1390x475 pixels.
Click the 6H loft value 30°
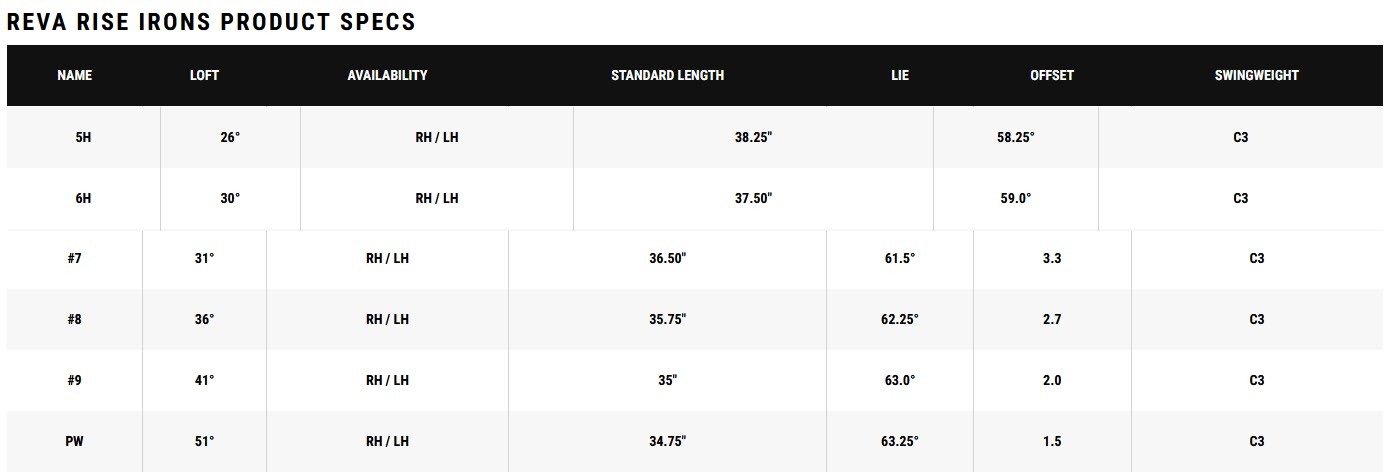click(x=230, y=198)
